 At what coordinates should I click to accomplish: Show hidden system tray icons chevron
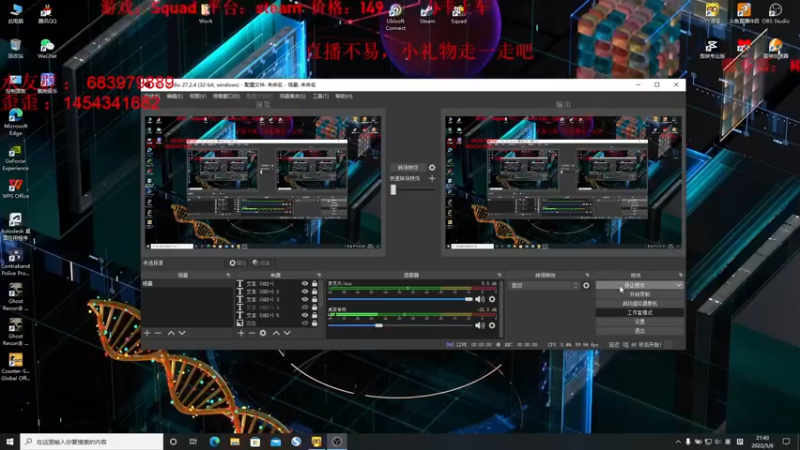coord(678,442)
